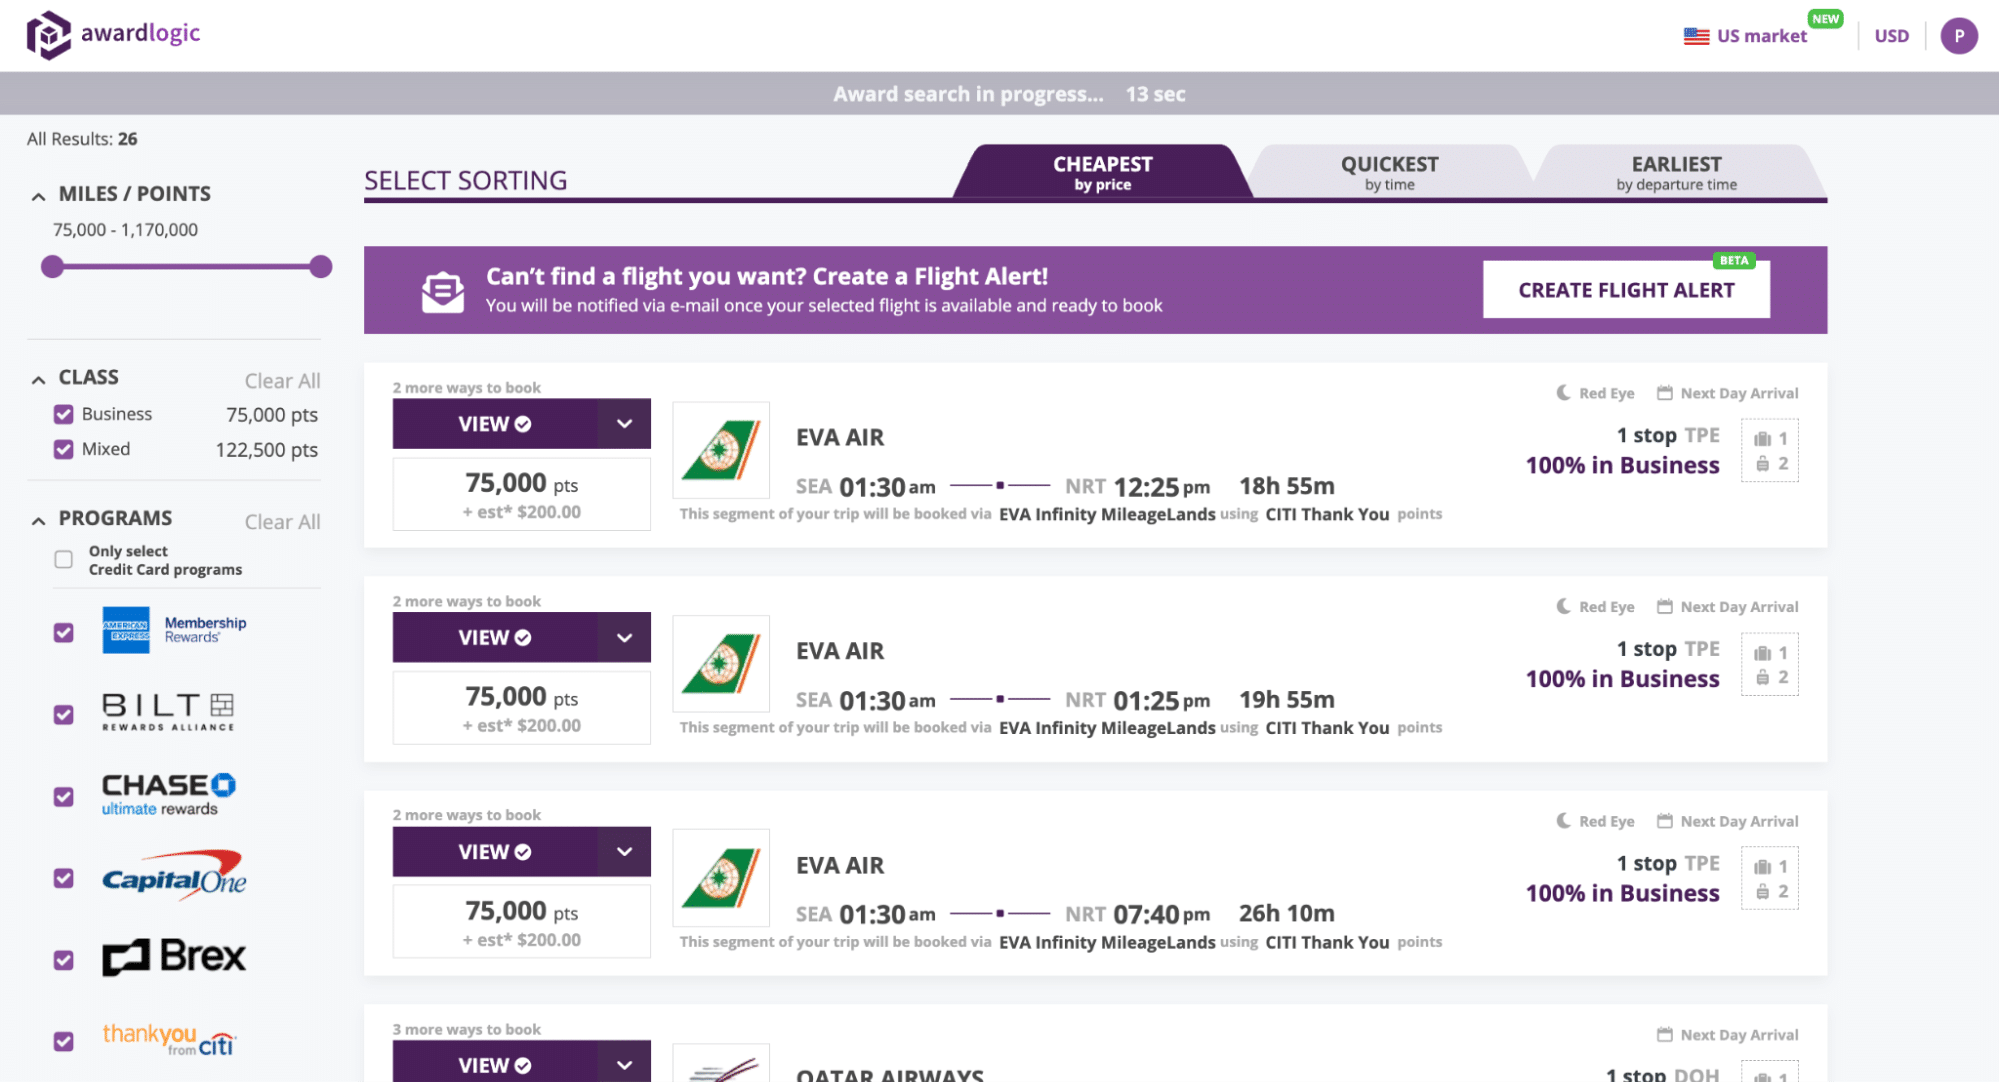1999x1083 pixels.
Task: Switch to the Quickest by time tab
Action: [1389, 172]
